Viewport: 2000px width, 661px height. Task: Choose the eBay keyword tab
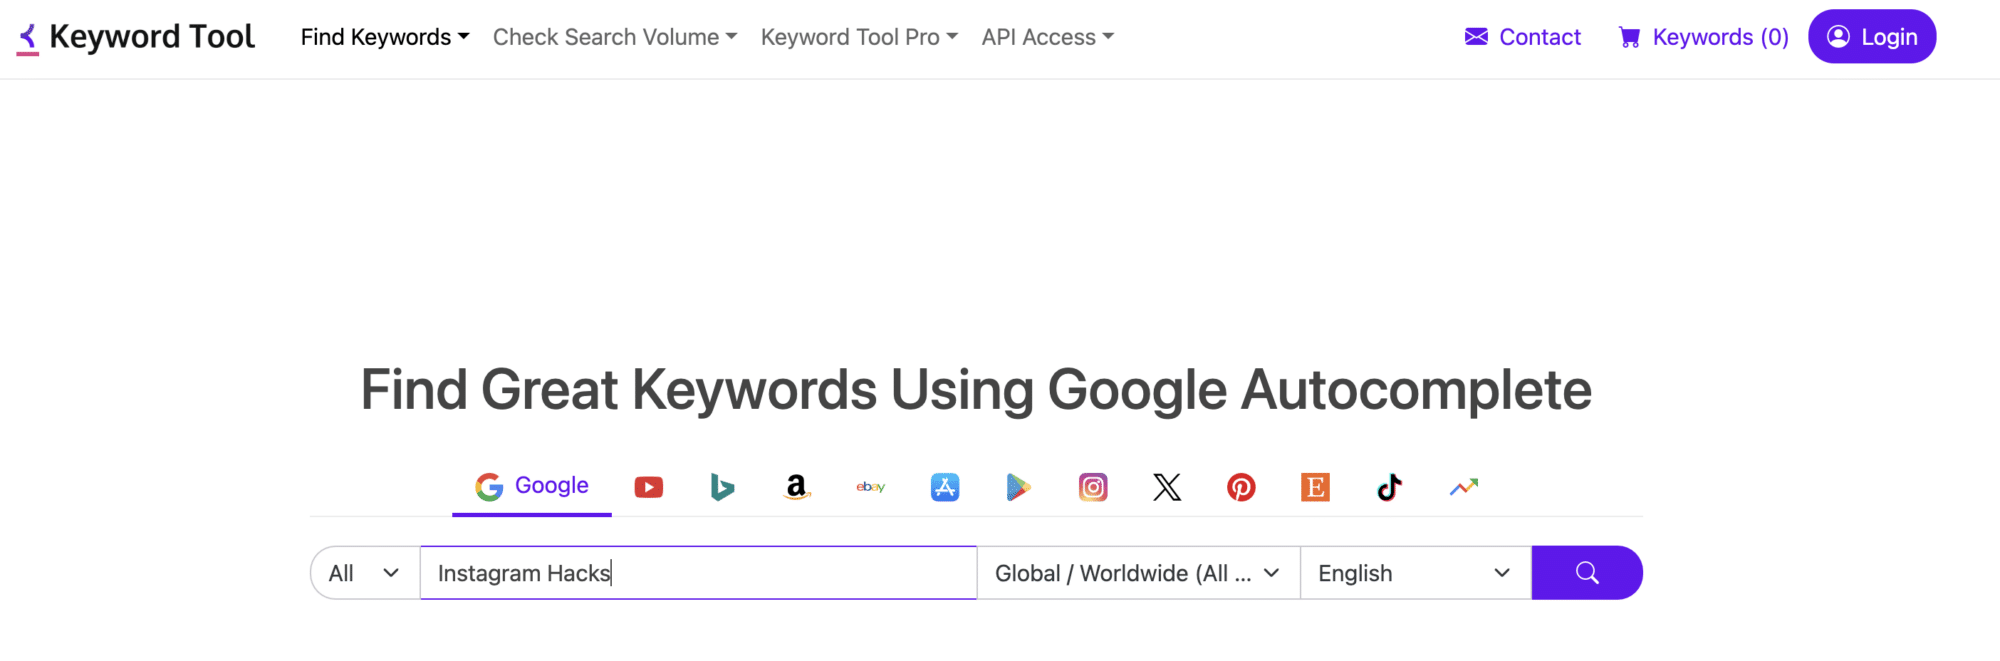coord(870,487)
